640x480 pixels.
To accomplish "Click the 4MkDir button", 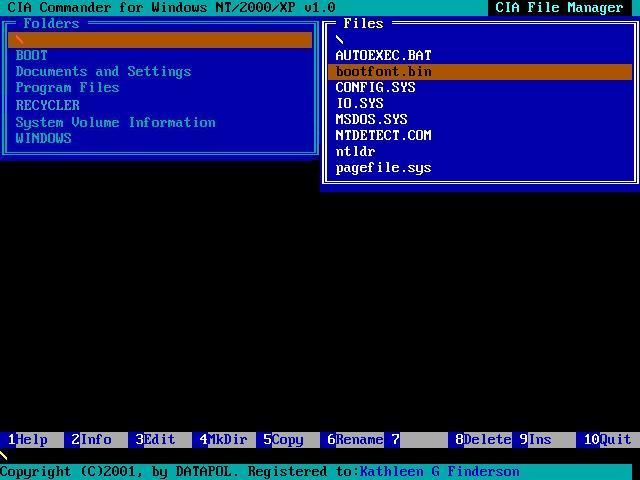I will pos(224,440).
